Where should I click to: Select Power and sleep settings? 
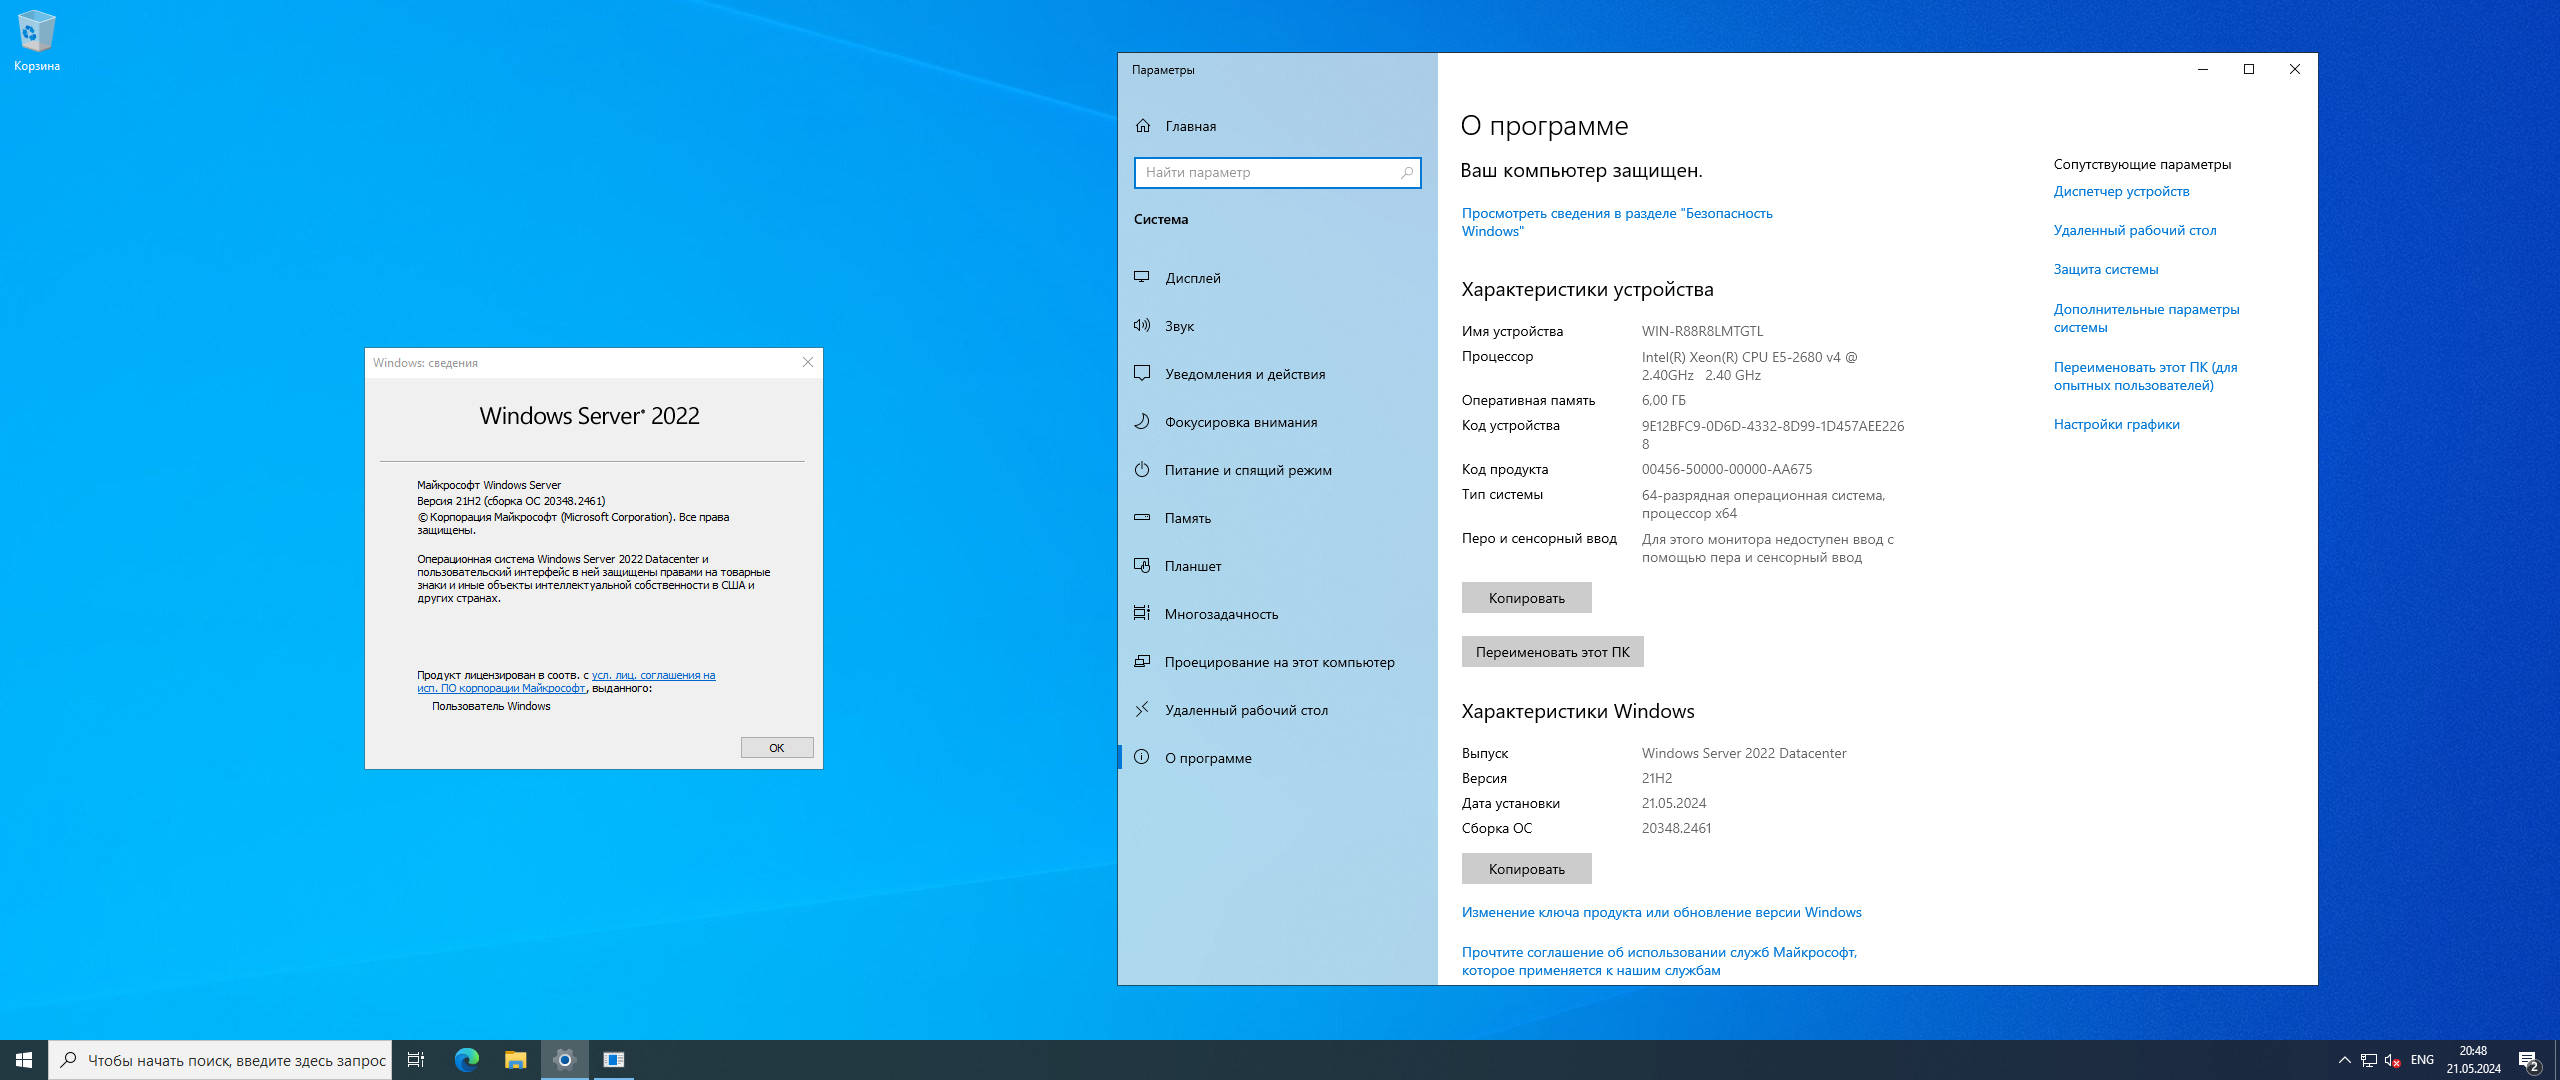(x=1247, y=470)
